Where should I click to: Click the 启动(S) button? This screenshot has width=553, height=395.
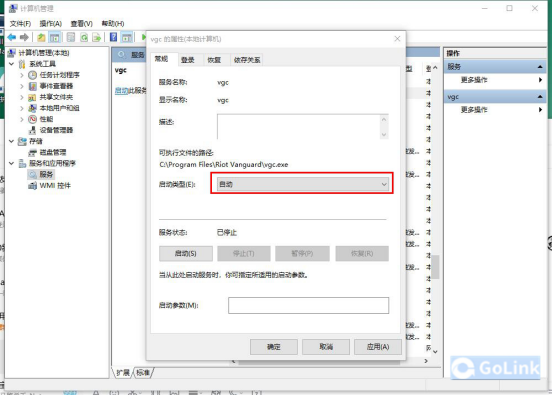pyautogui.click(x=186, y=254)
